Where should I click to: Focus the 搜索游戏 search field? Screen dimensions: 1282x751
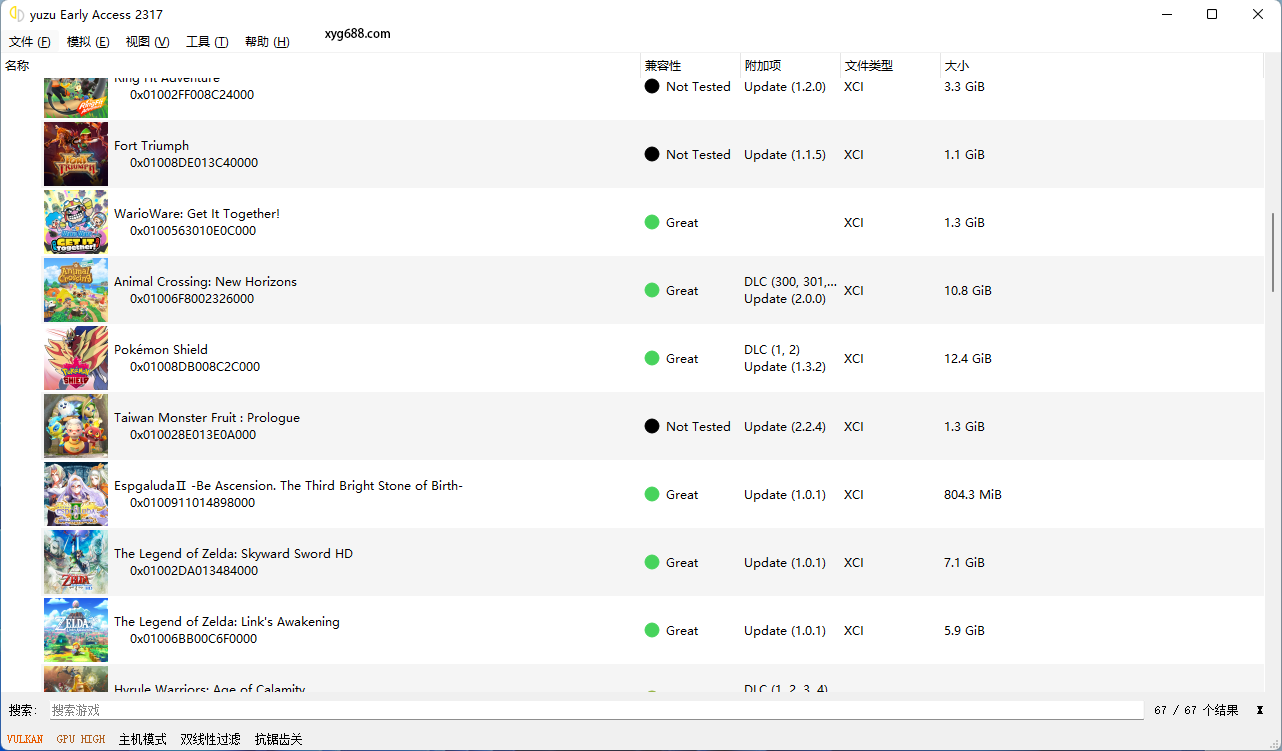coord(596,710)
